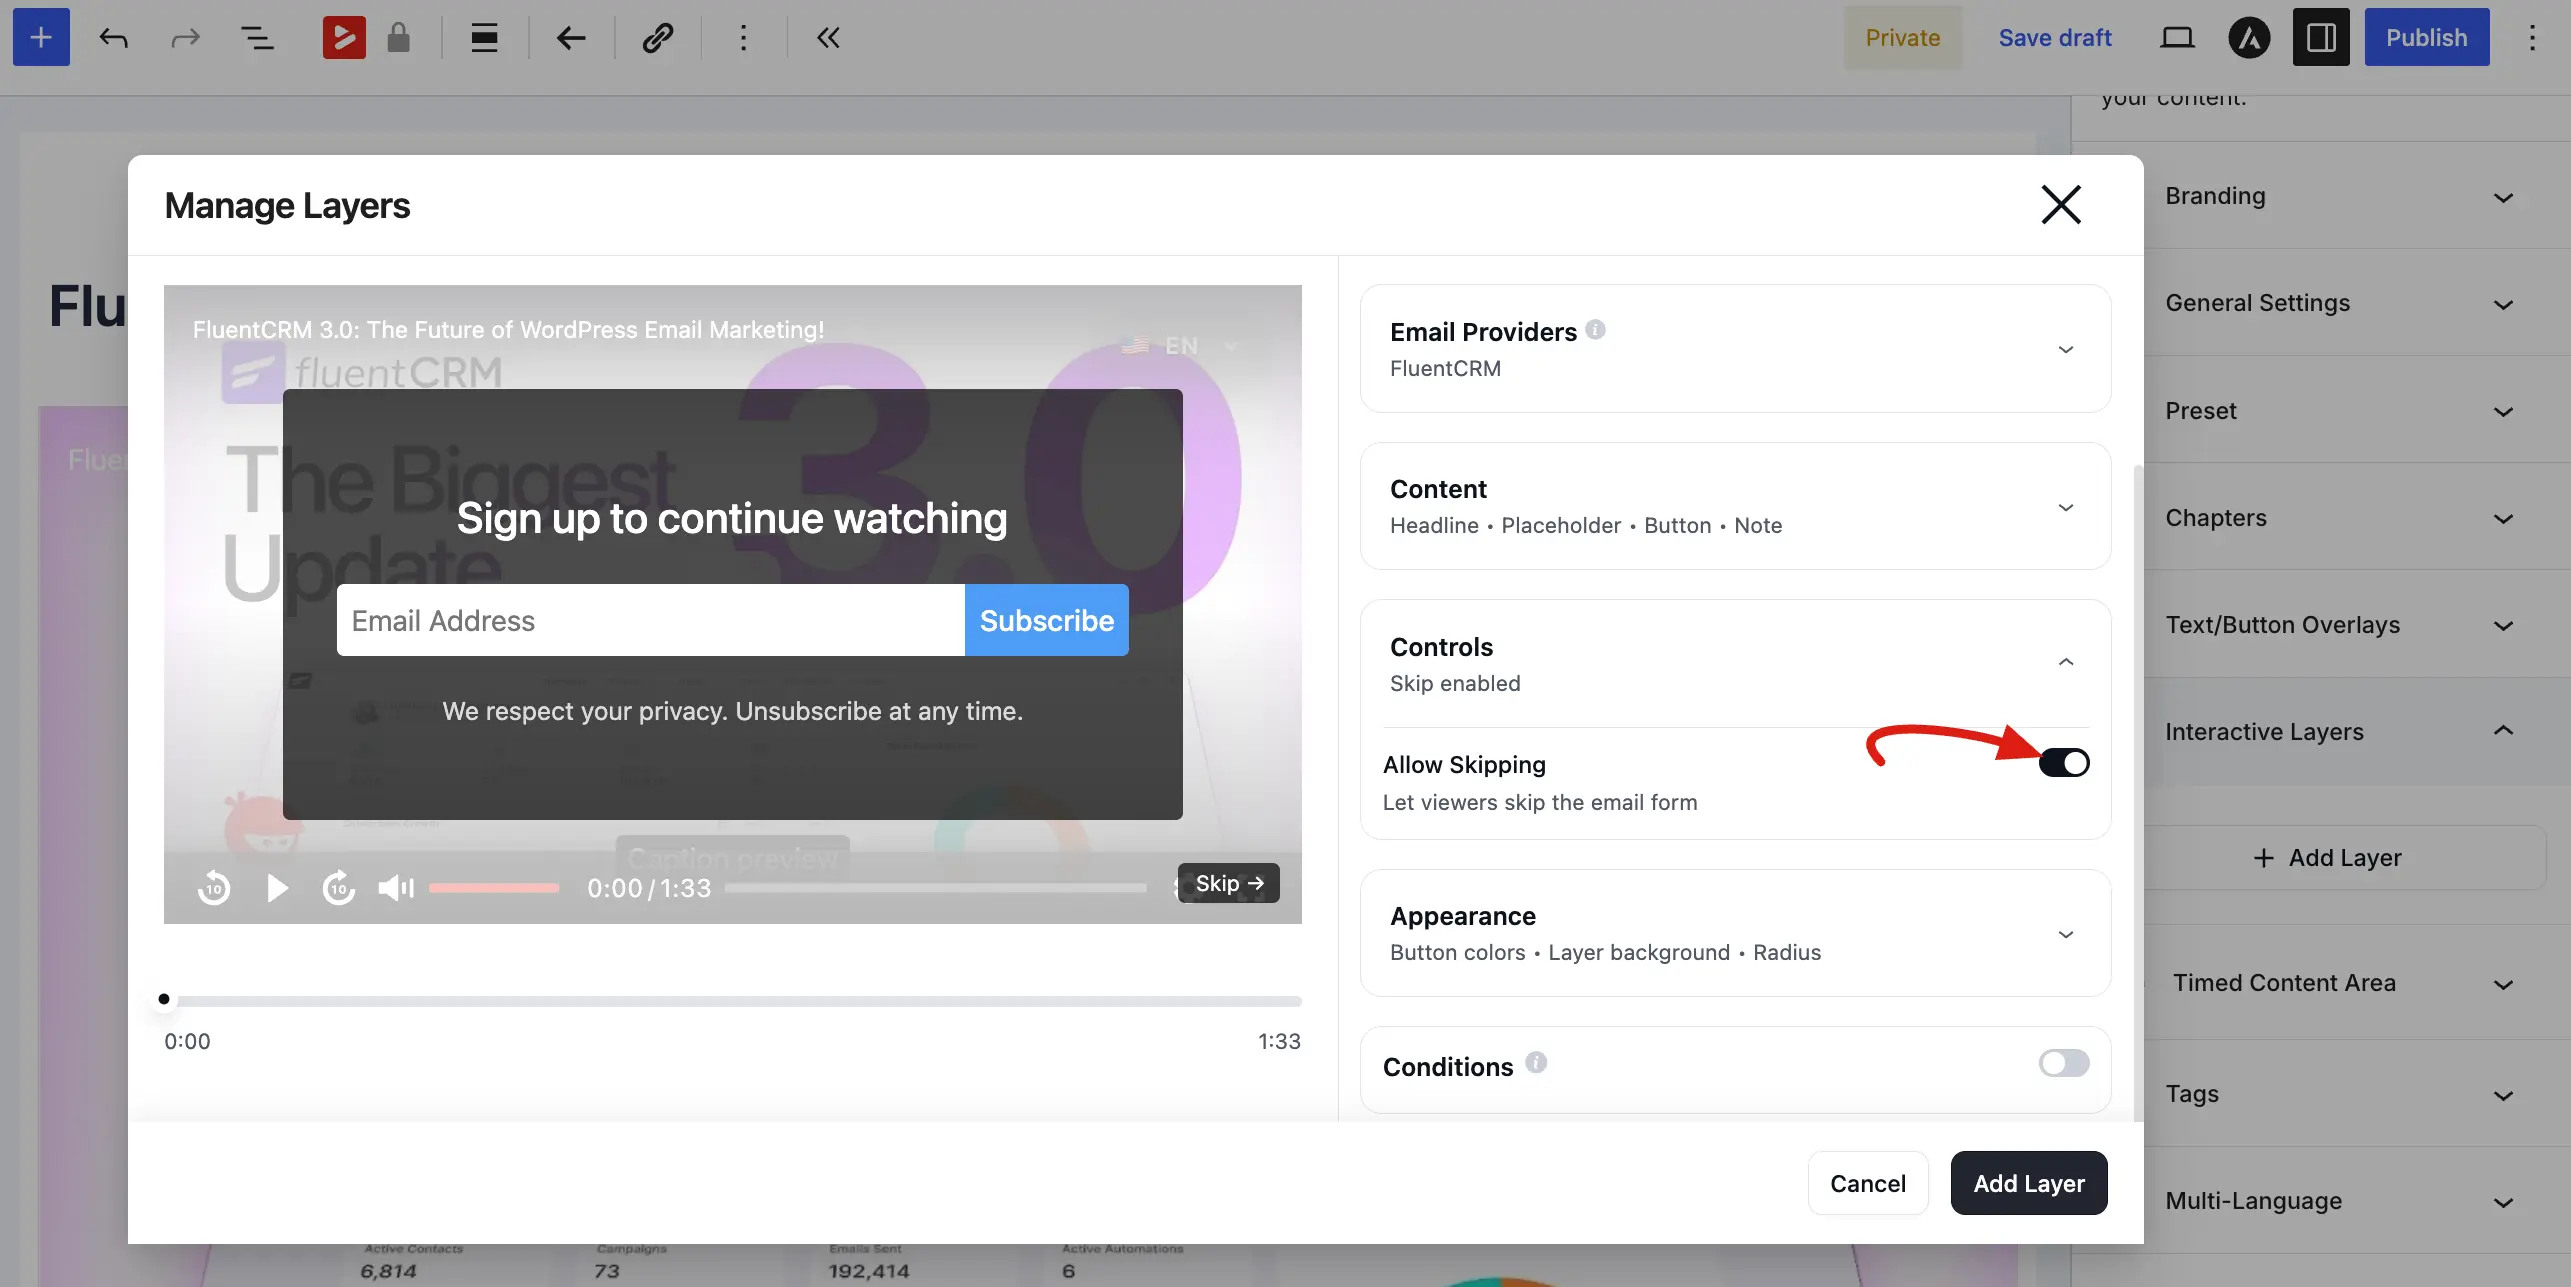Open the Astra settings icon
Viewport: 2571px width, 1287px height.
click(x=2250, y=38)
